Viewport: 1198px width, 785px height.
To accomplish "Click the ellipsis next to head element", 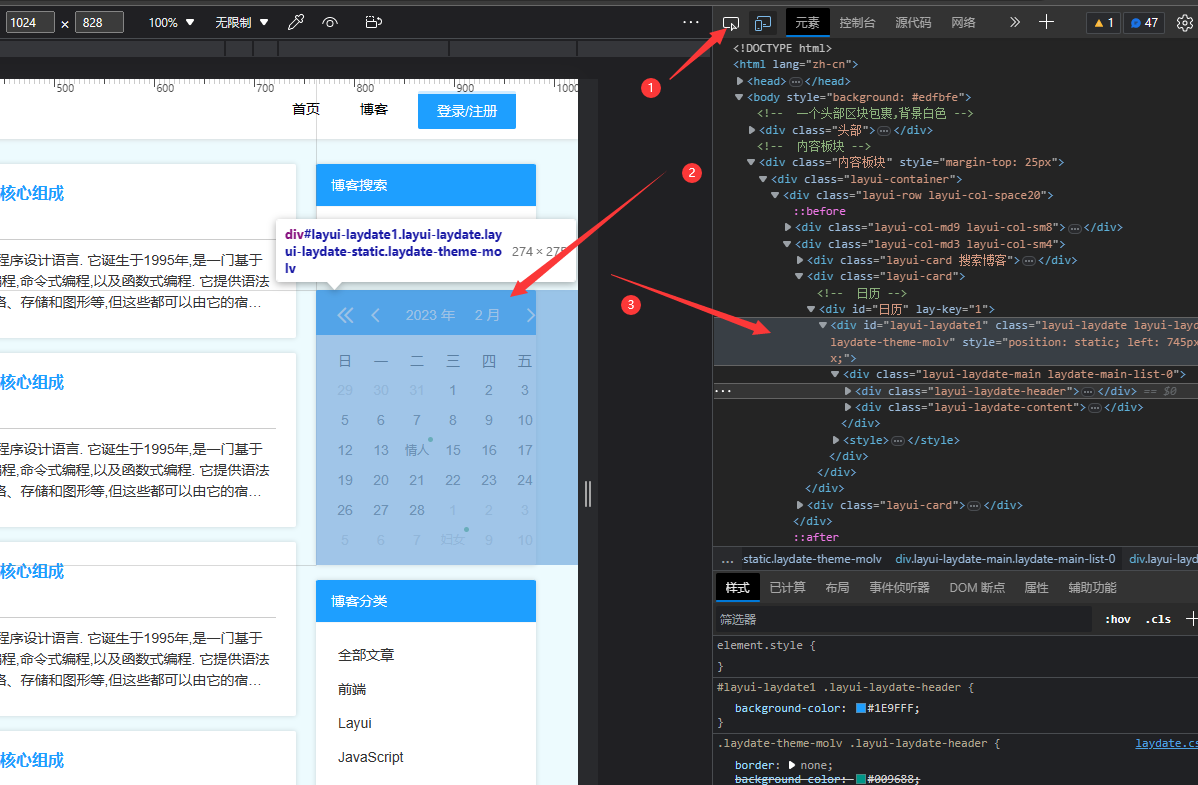I will click(x=795, y=81).
